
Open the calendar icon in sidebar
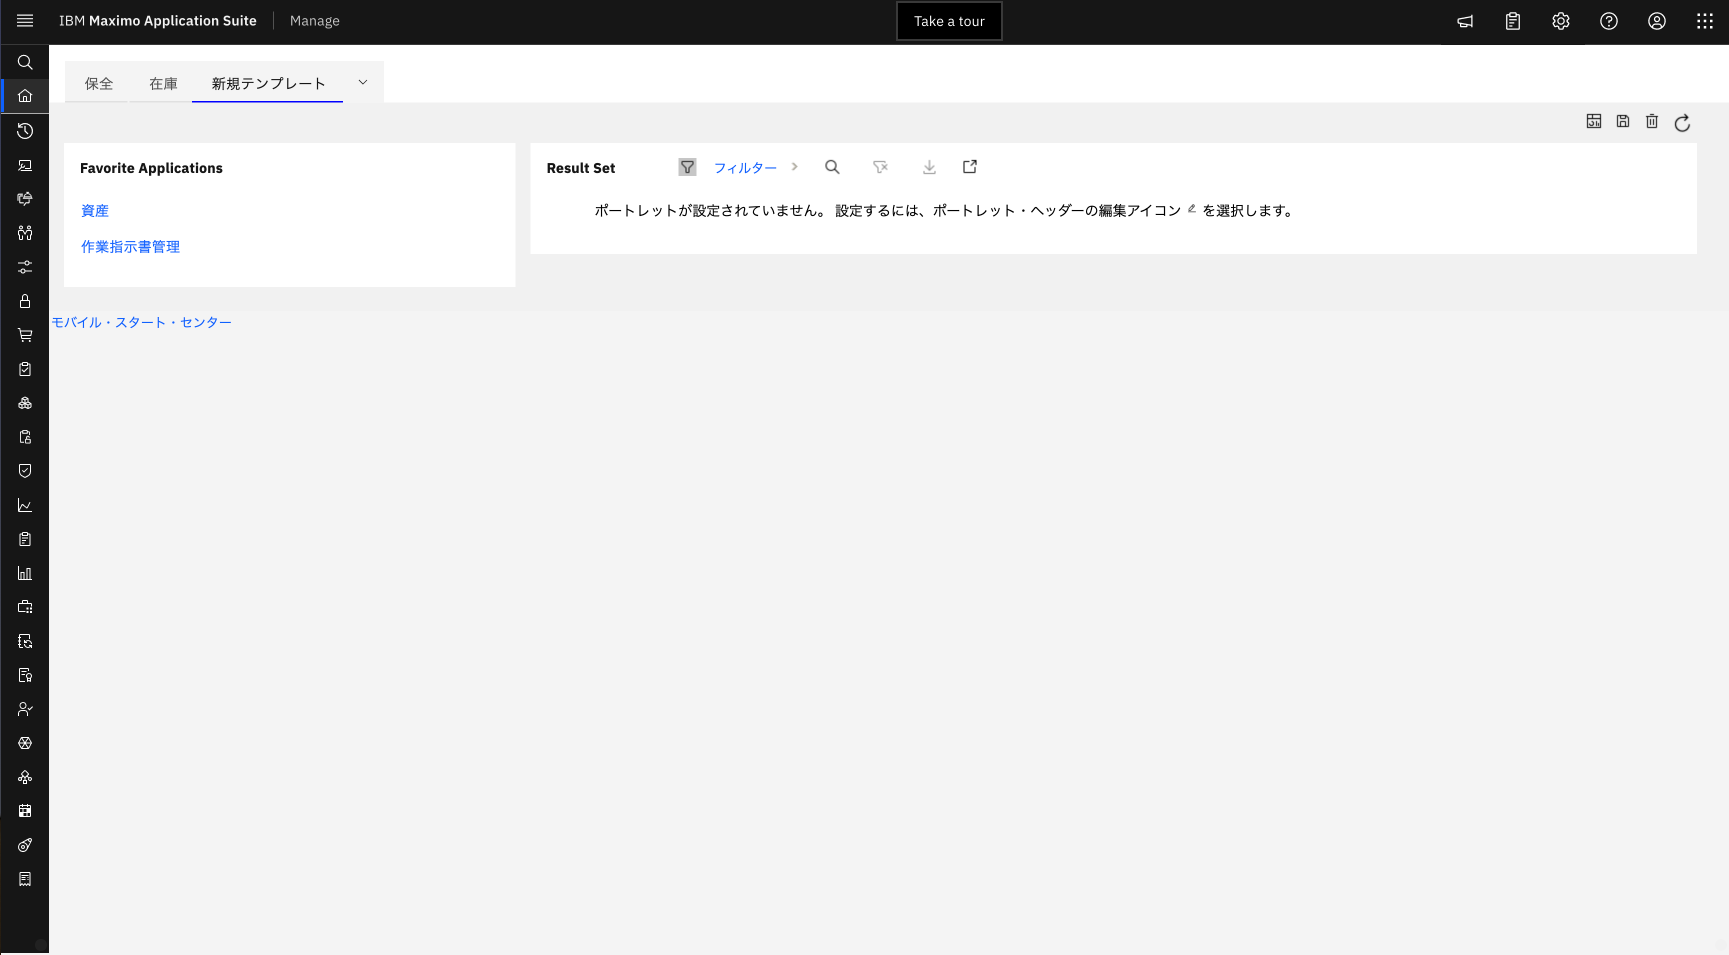pos(25,811)
